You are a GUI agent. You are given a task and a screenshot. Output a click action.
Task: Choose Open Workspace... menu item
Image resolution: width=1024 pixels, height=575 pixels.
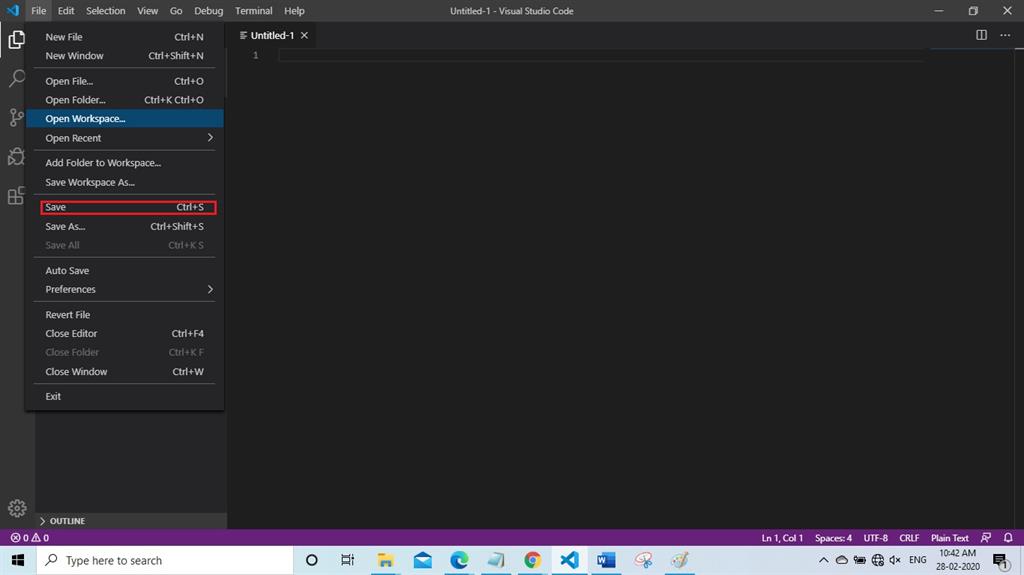point(125,118)
